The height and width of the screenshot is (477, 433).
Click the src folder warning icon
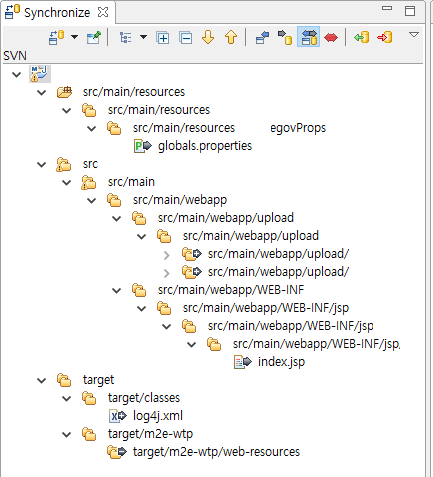[x=64, y=164]
